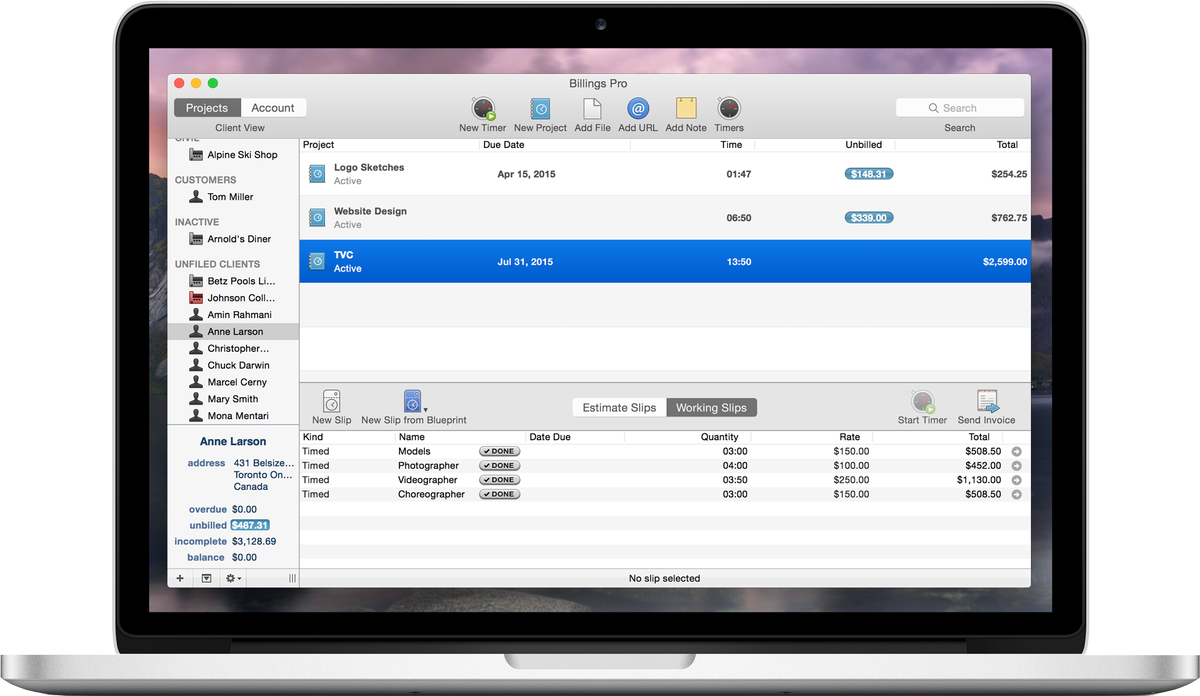Toggle the DONE badge on Photographer slip
1200x696 pixels.
(499, 466)
